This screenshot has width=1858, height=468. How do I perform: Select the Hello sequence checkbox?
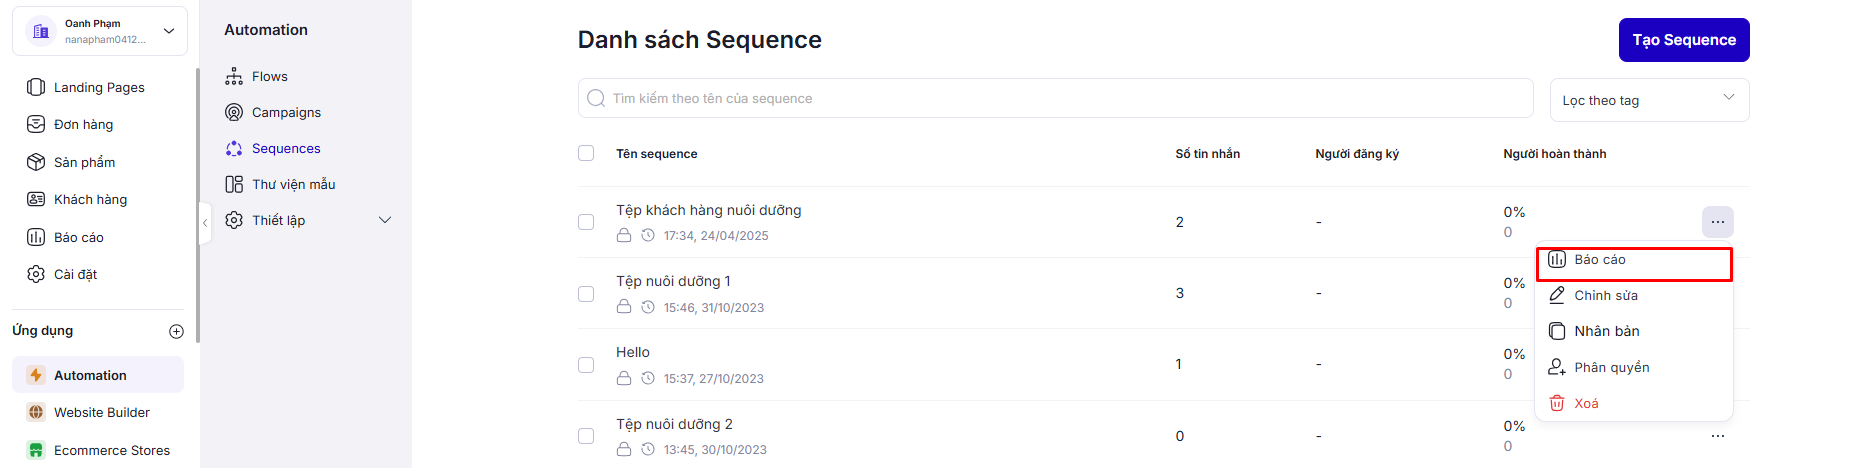586,365
